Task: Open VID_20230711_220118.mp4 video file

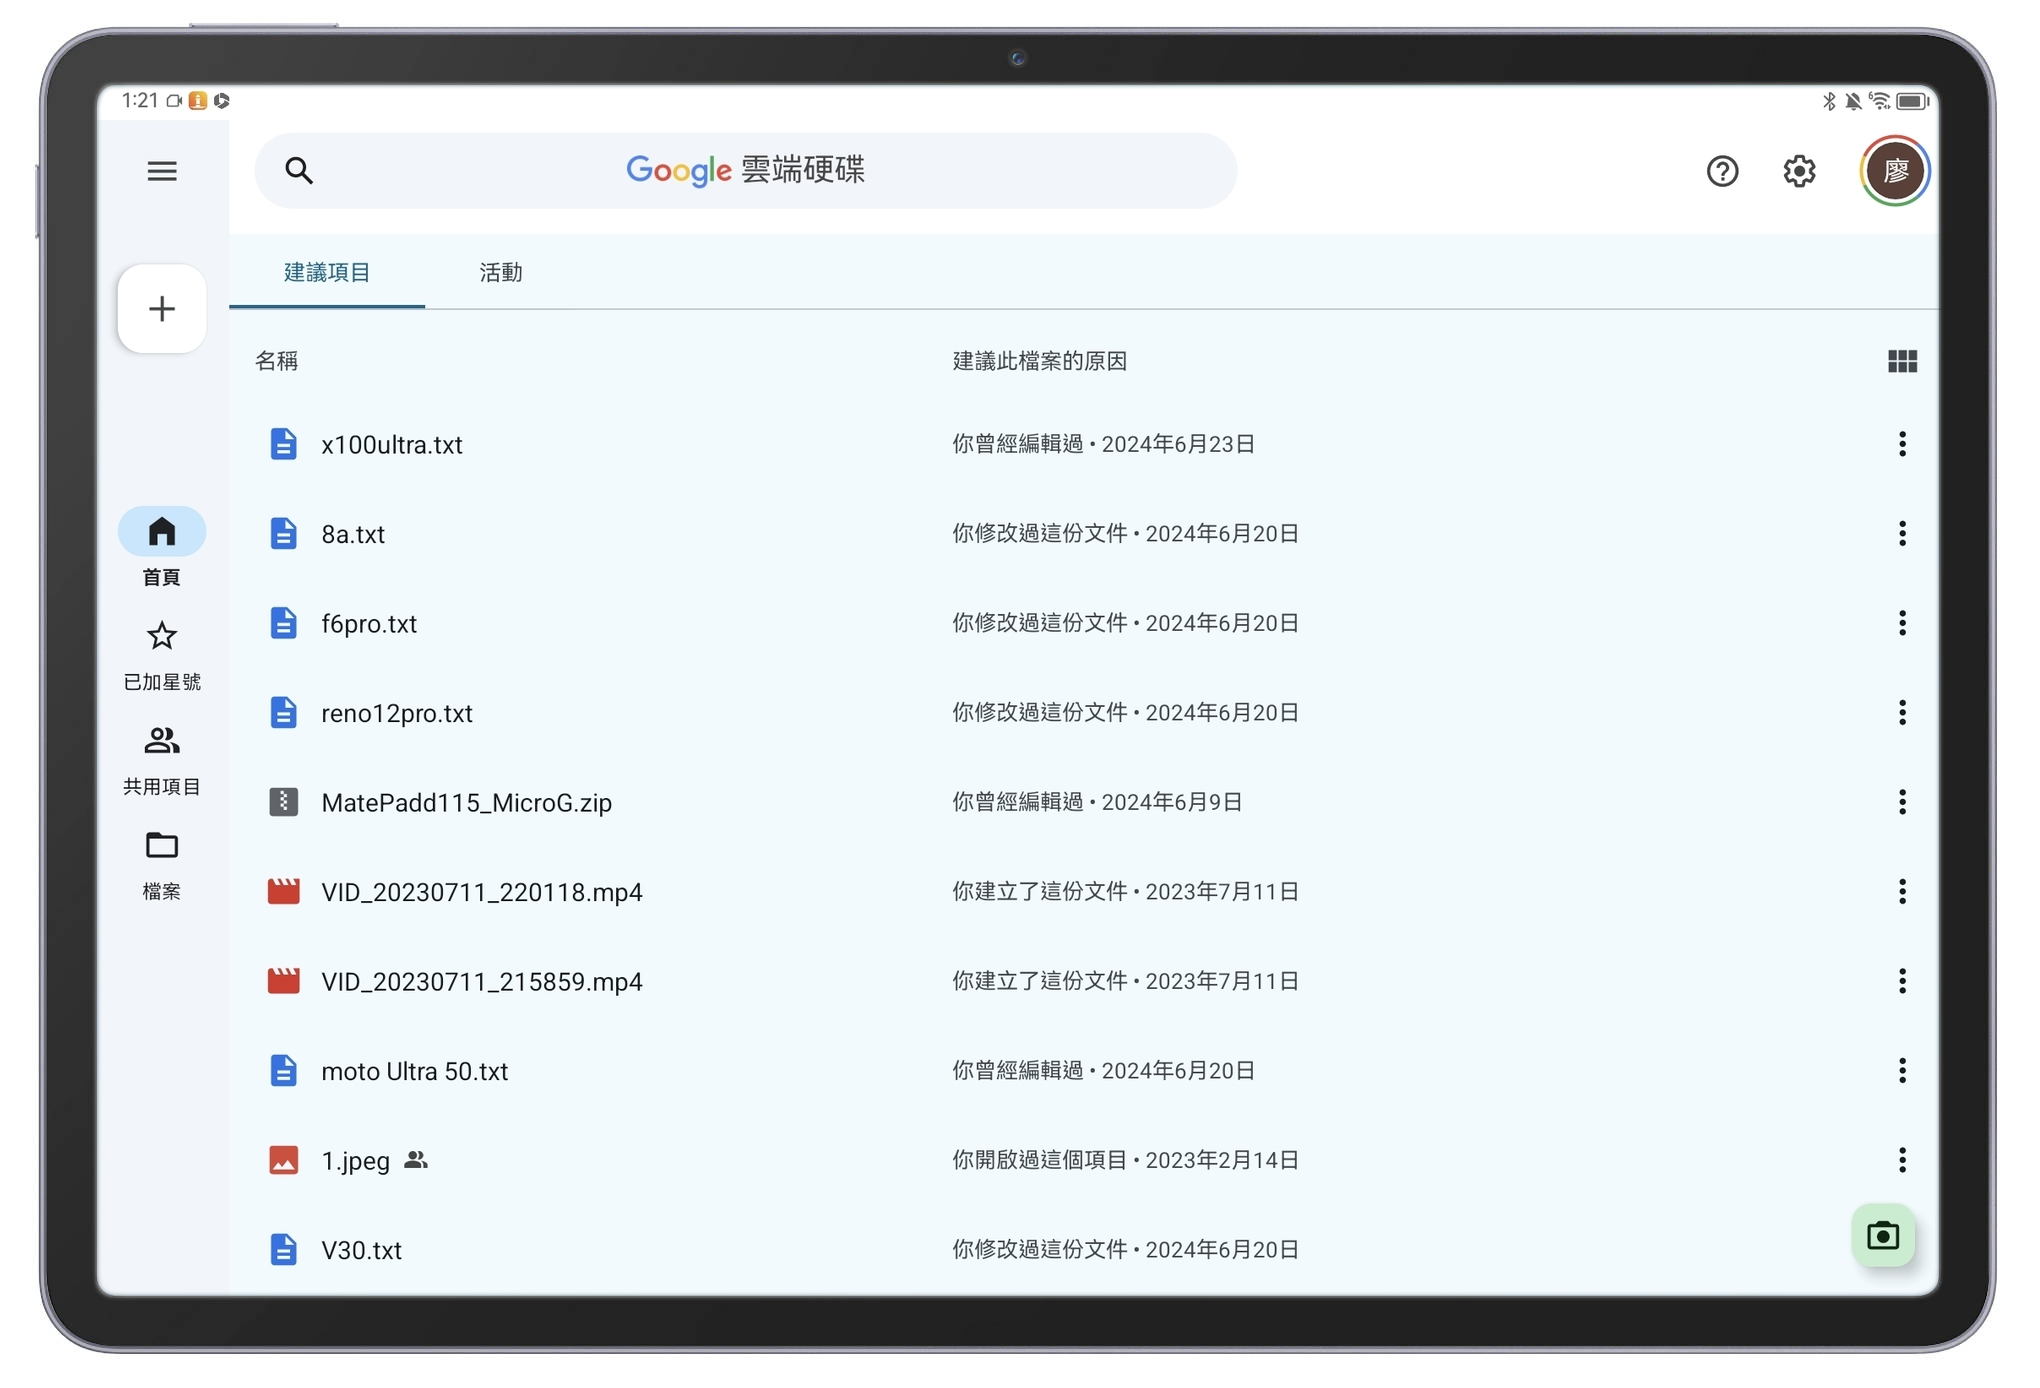Action: tap(481, 892)
